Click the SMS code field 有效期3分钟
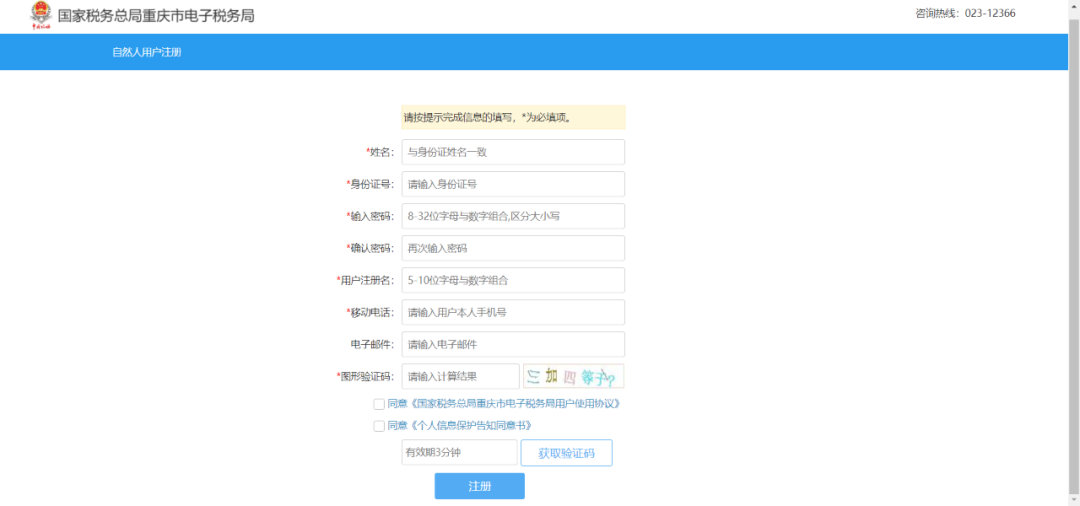This screenshot has height=506, width=1080. point(459,453)
